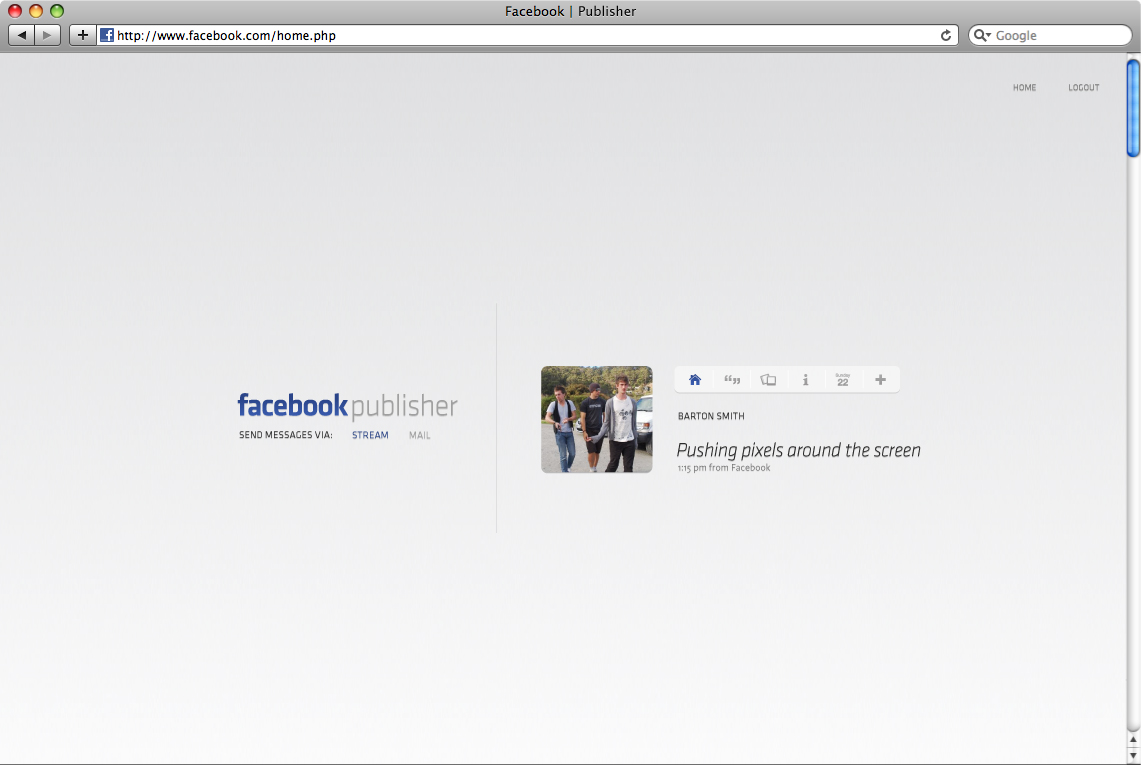Open the quotes icon tab

[732, 380]
